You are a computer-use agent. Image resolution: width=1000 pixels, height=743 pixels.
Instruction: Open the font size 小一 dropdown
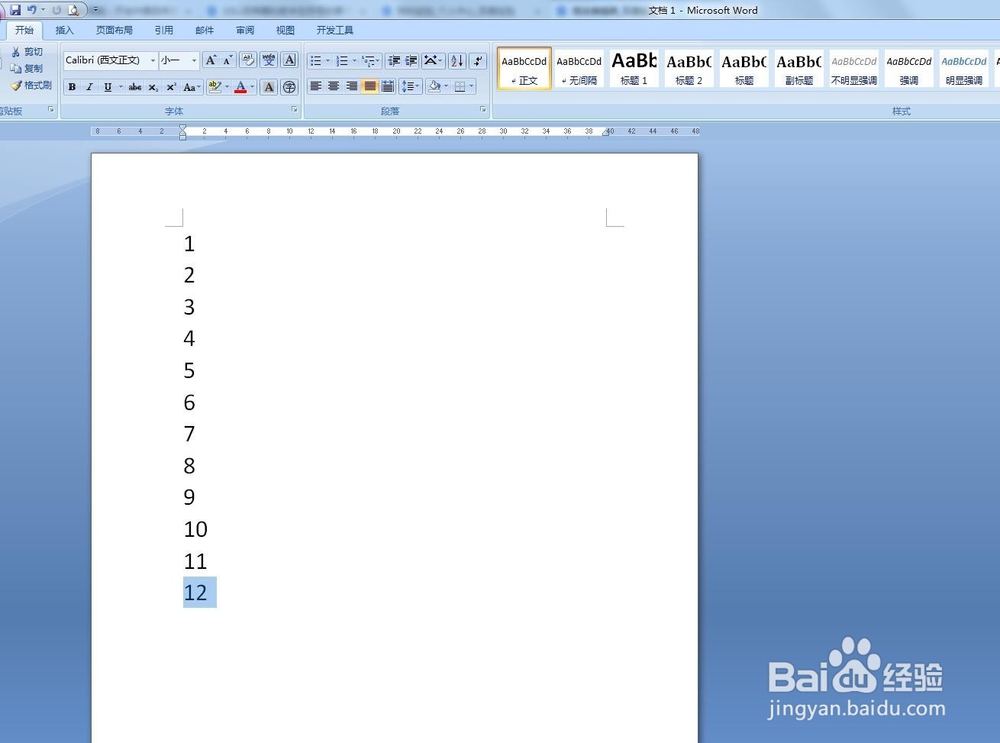[x=194, y=60]
